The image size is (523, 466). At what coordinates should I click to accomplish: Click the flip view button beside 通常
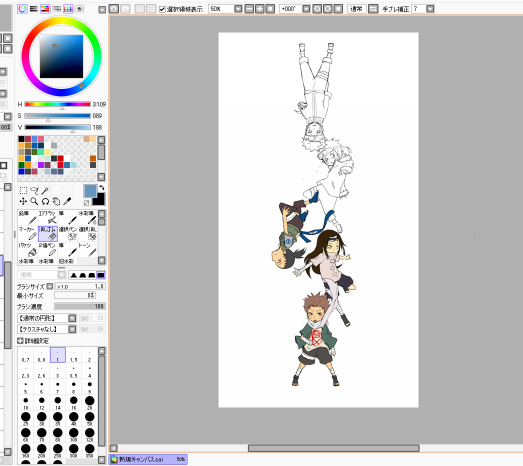373,9
